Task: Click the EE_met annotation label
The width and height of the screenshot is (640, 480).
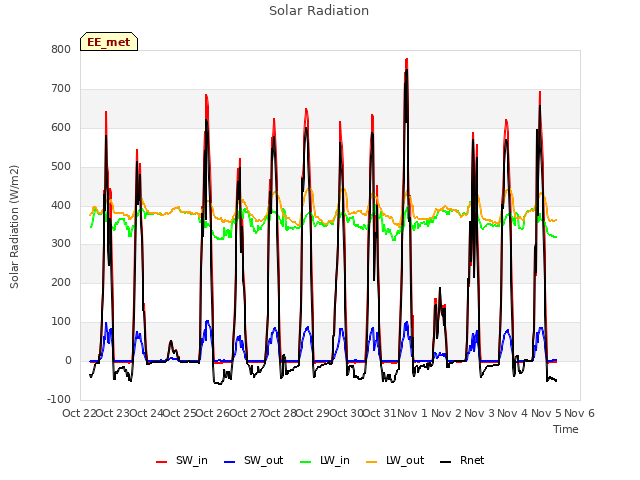Action: 109,42
